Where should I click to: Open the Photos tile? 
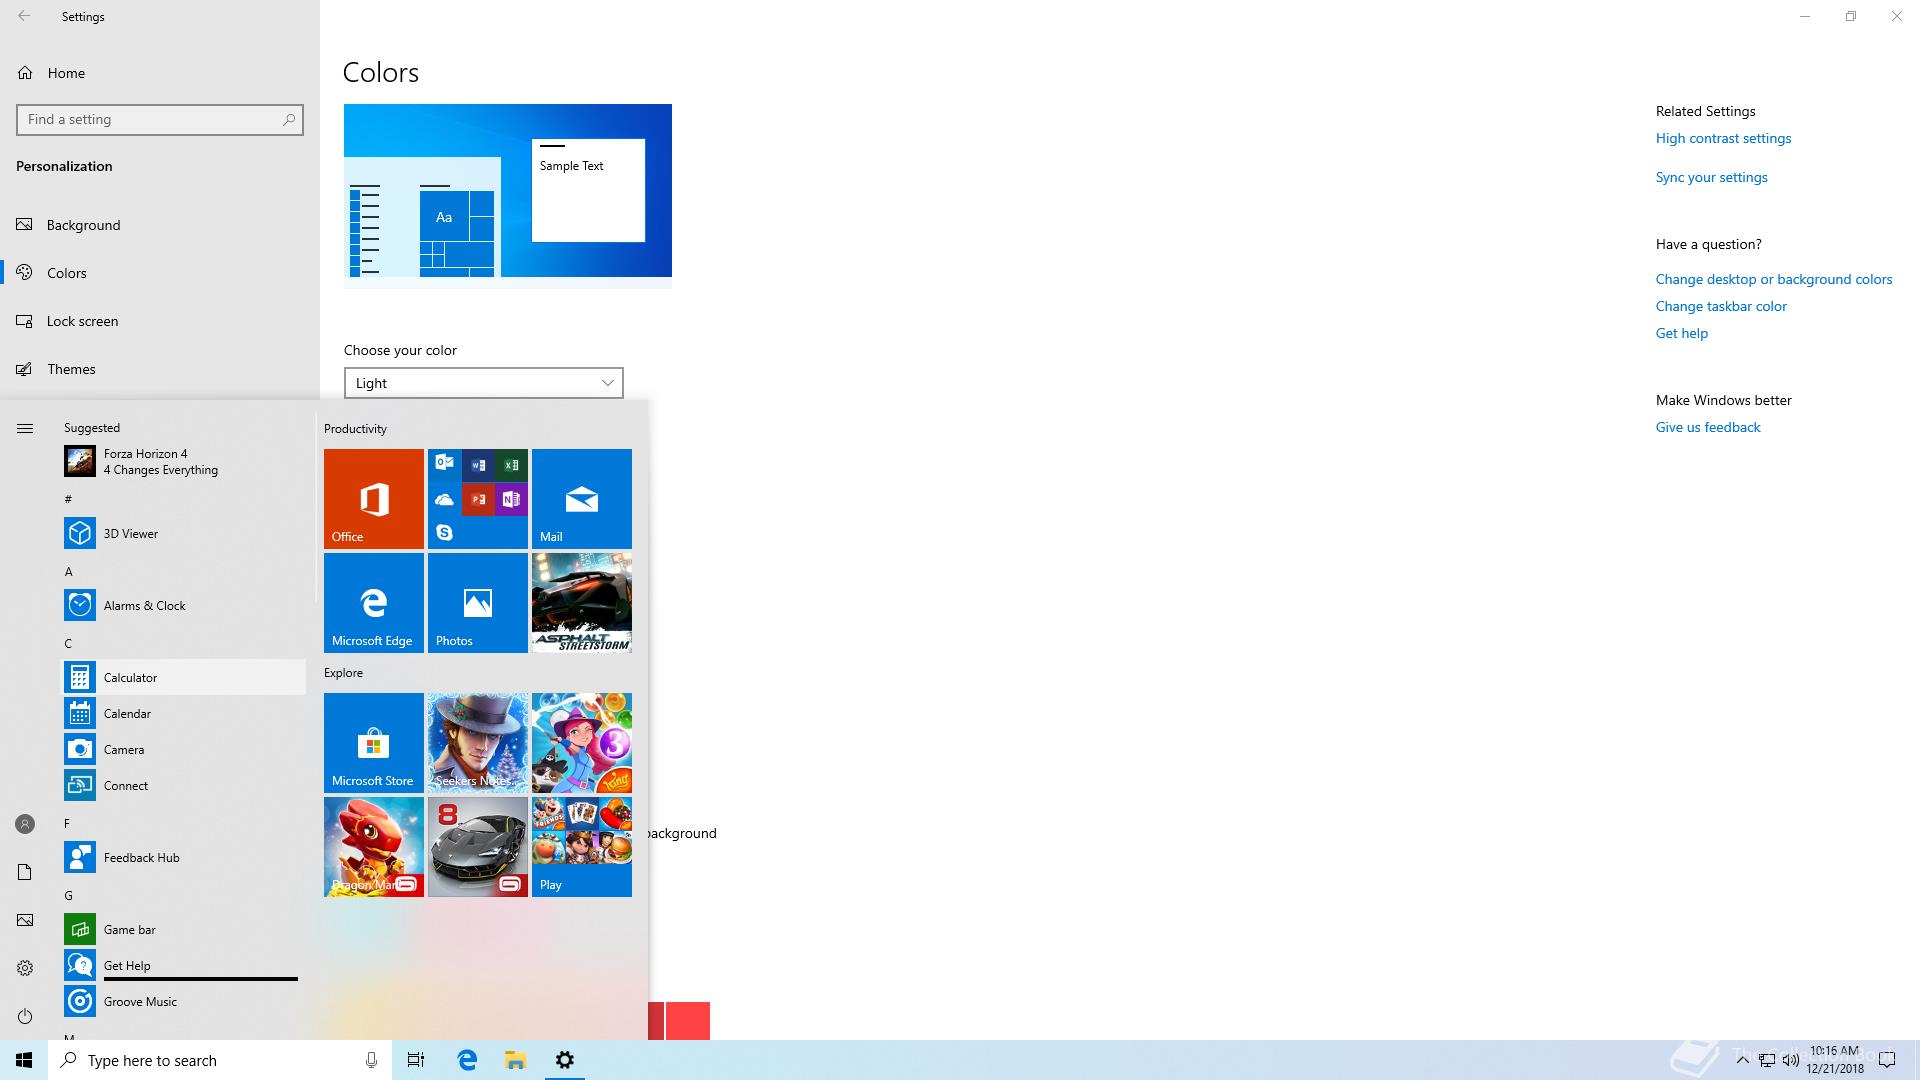coord(478,603)
